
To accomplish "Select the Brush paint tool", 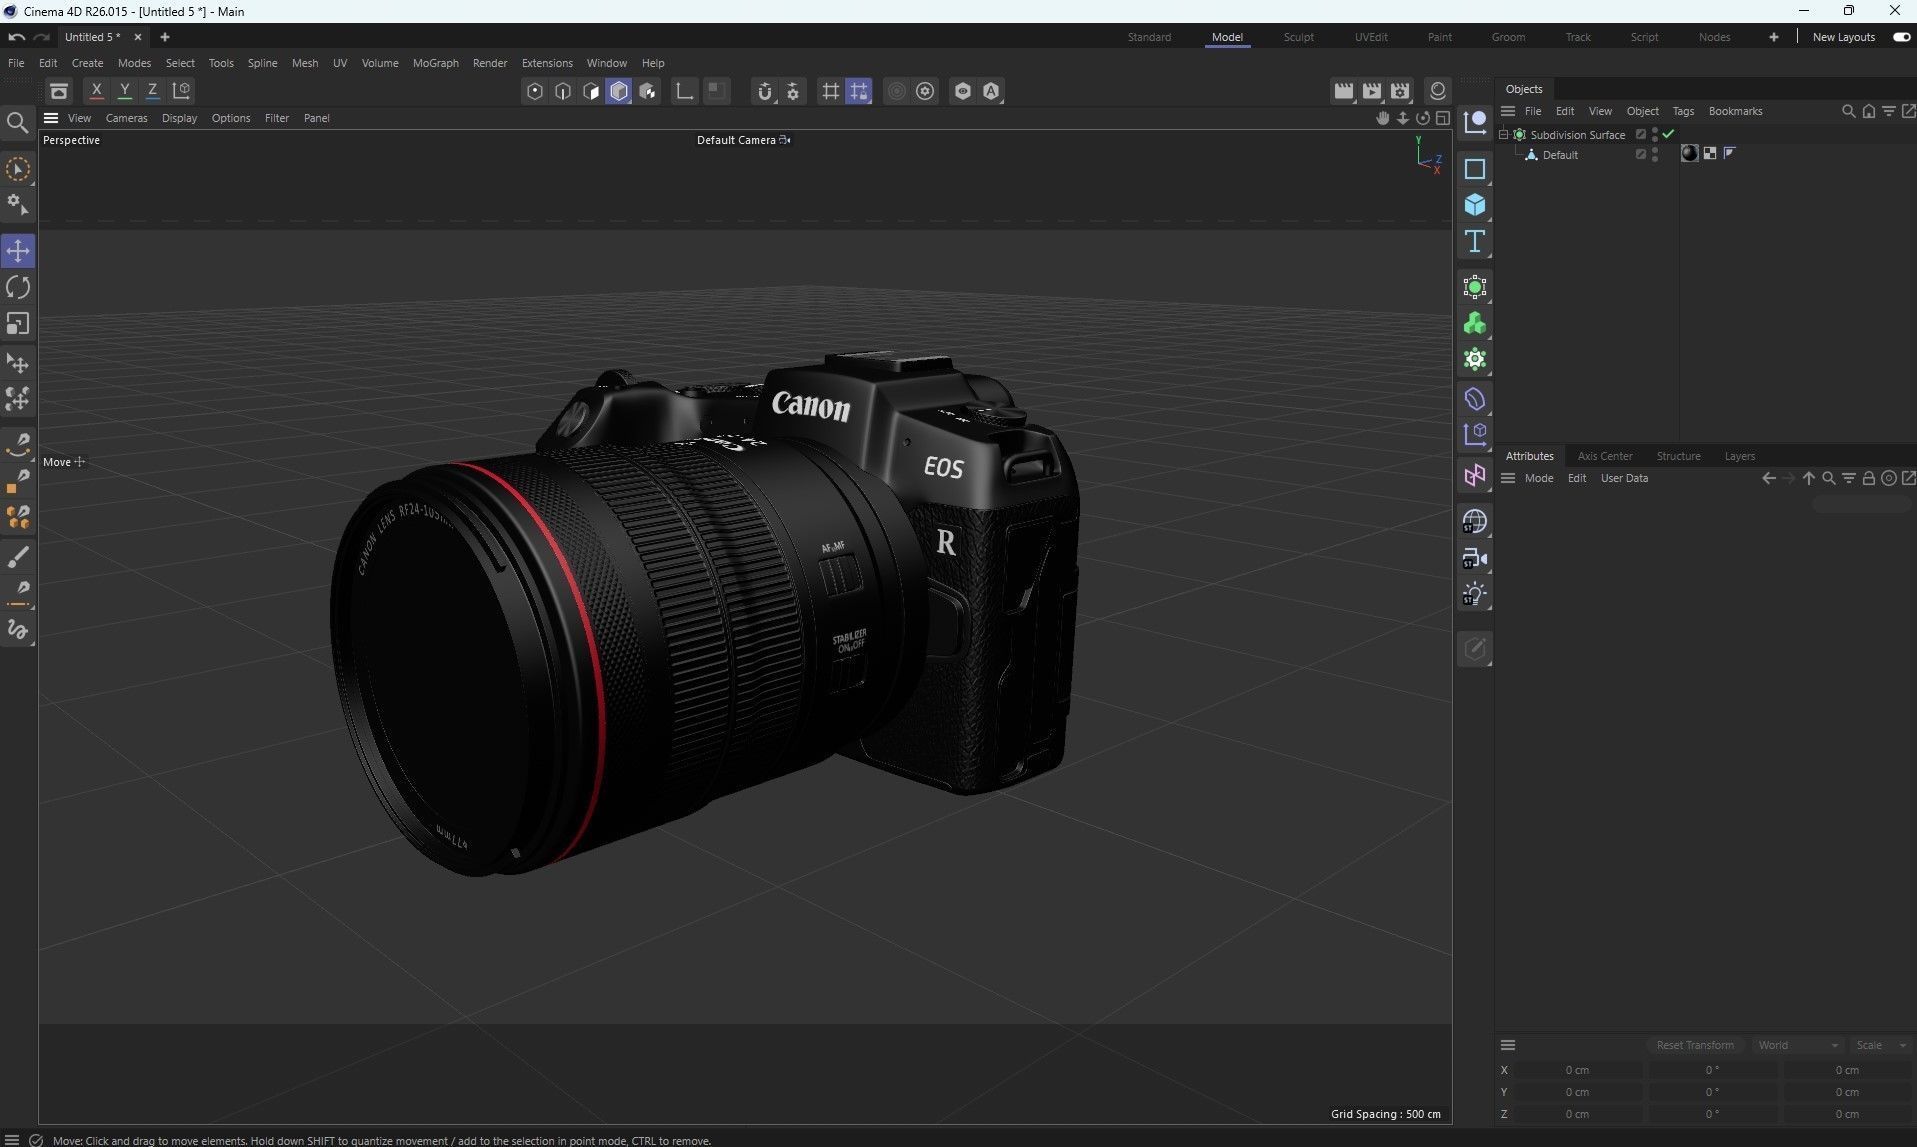I will [18, 556].
